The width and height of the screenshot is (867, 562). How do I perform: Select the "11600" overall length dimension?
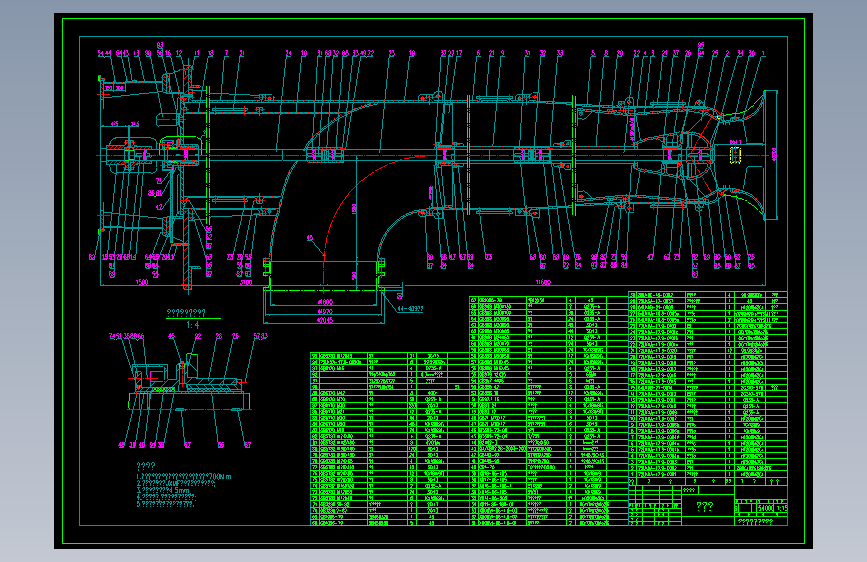pyautogui.click(x=543, y=282)
